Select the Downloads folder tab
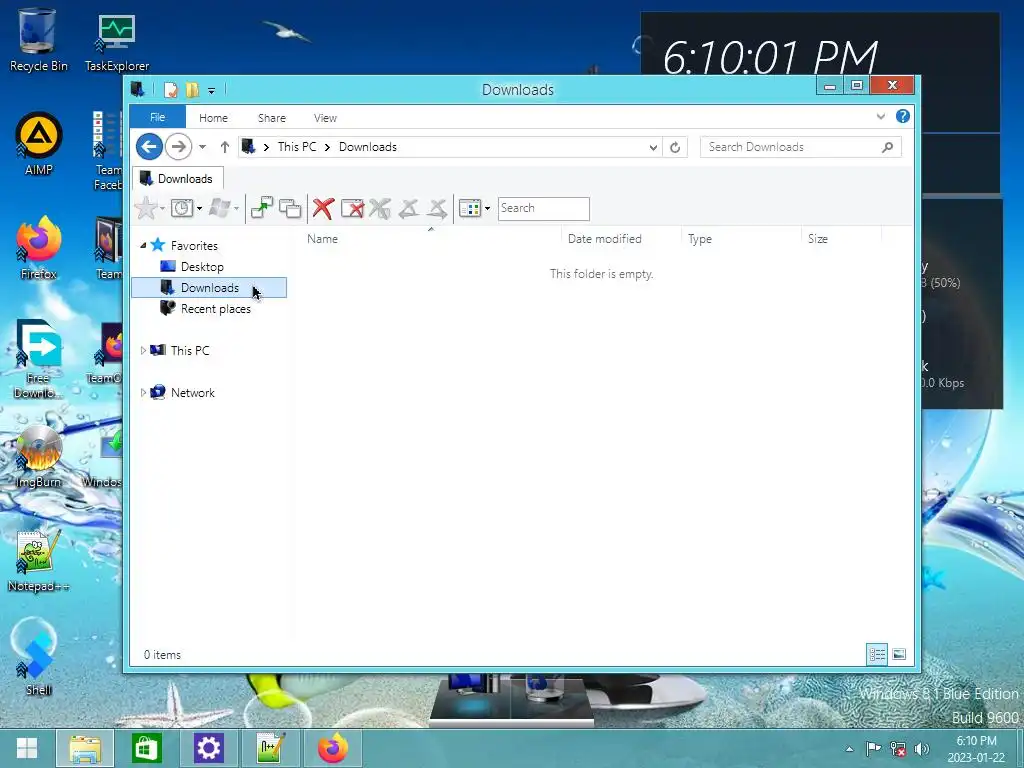1024x768 pixels. click(x=178, y=178)
